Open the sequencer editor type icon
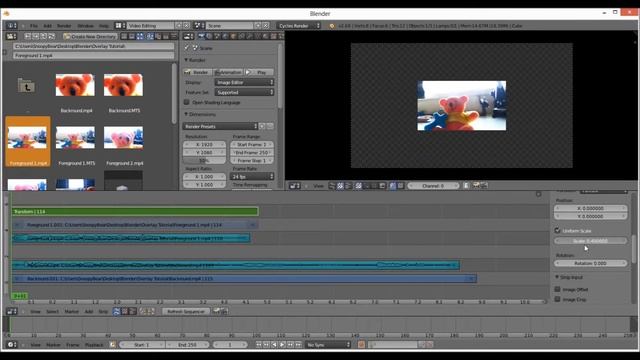 coord(11,311)
